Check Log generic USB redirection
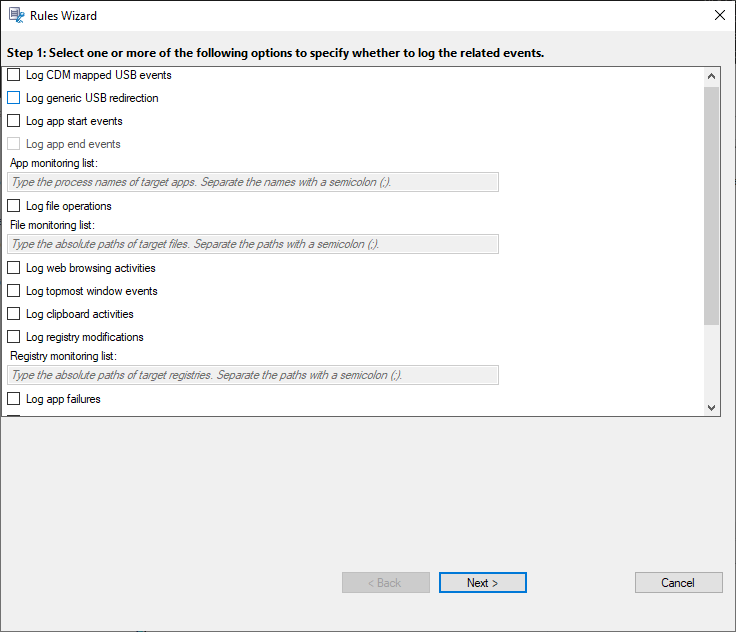736x632 pixels. tap(14, 98)
